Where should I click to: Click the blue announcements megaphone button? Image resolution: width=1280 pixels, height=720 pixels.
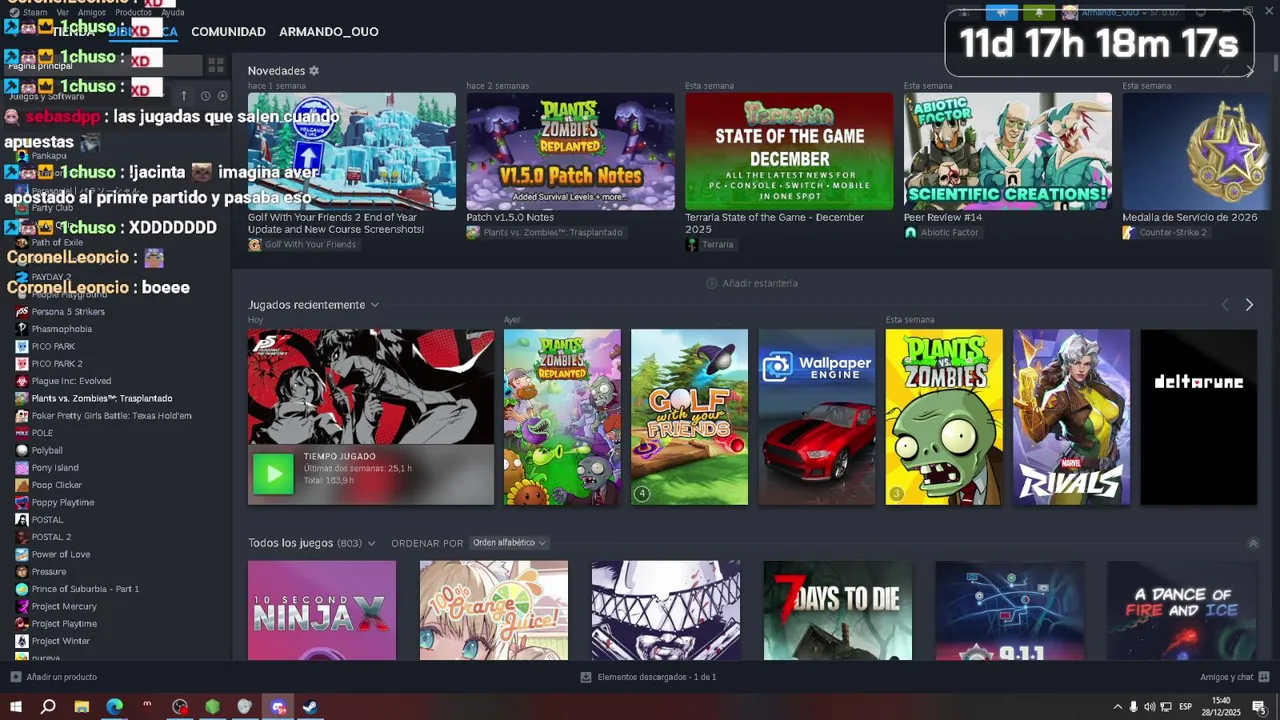(1002, 13)
